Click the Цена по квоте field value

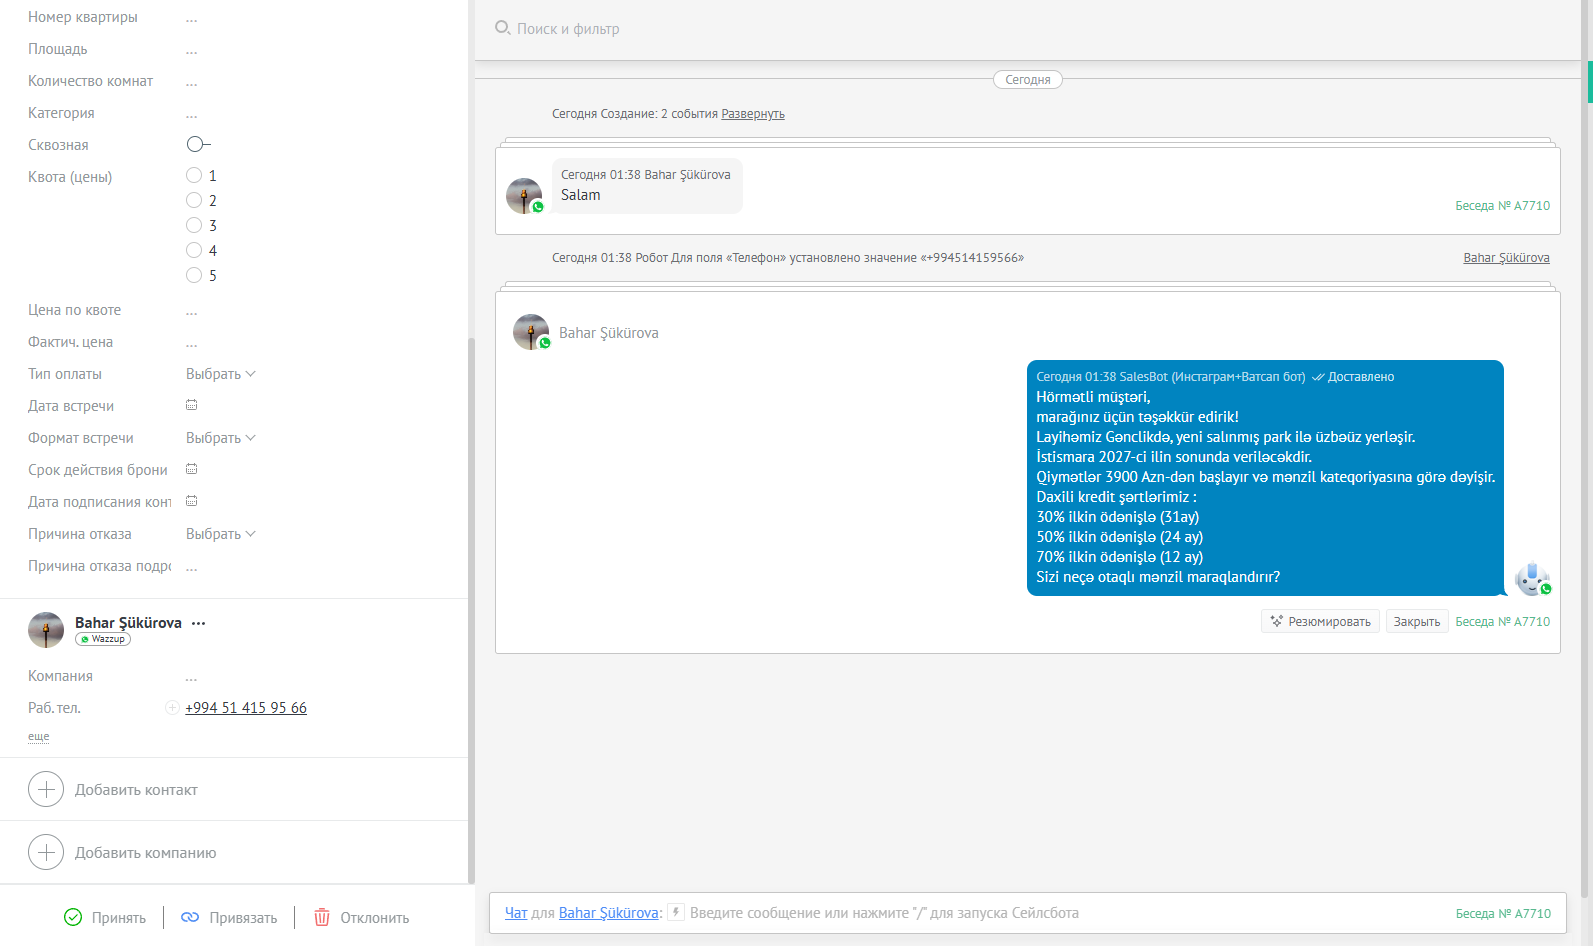tap(192, 311)
